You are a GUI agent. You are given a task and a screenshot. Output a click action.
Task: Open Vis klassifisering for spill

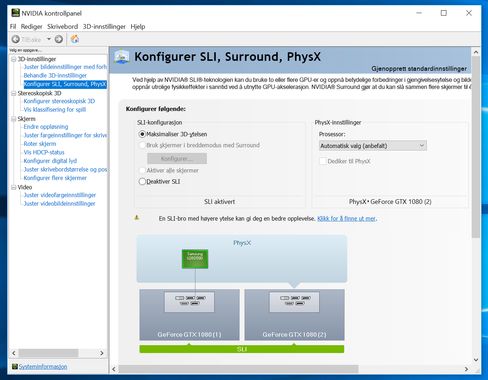click(x=55, y=110)
